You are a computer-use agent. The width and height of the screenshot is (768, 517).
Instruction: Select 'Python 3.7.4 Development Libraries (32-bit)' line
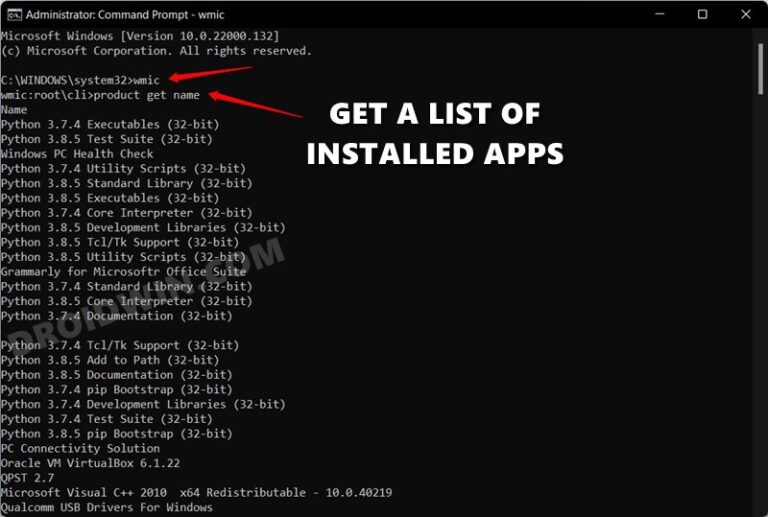pos(143,404)
